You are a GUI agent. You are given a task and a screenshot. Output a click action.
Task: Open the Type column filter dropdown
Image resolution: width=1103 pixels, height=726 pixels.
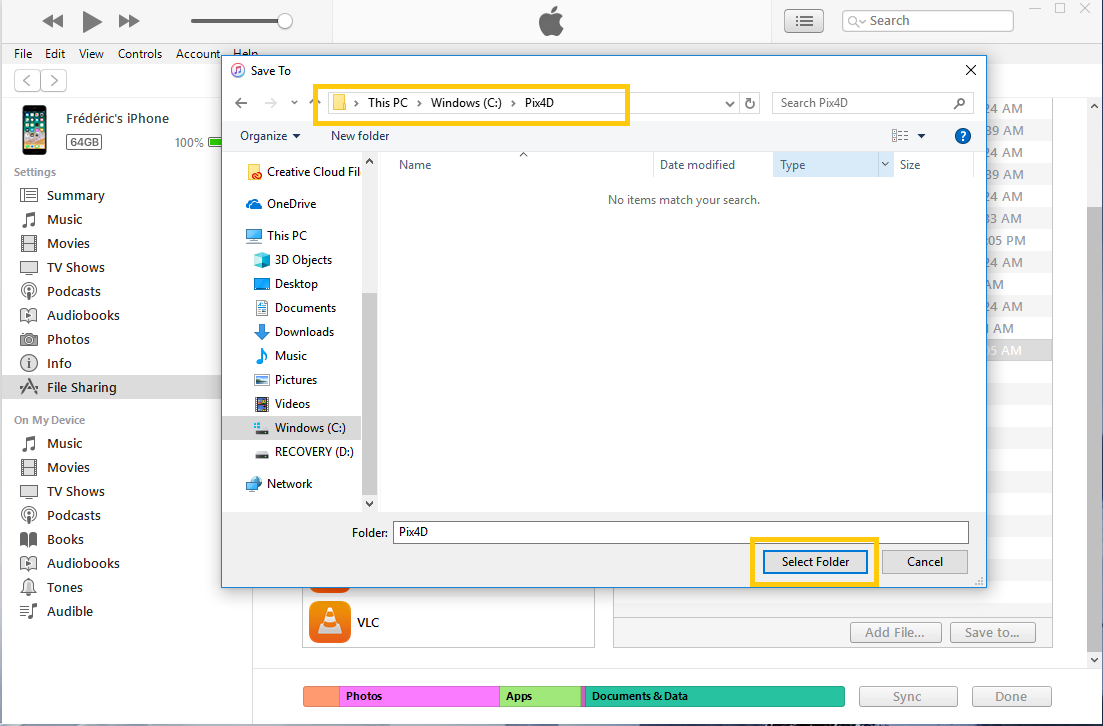coord(885,165)
